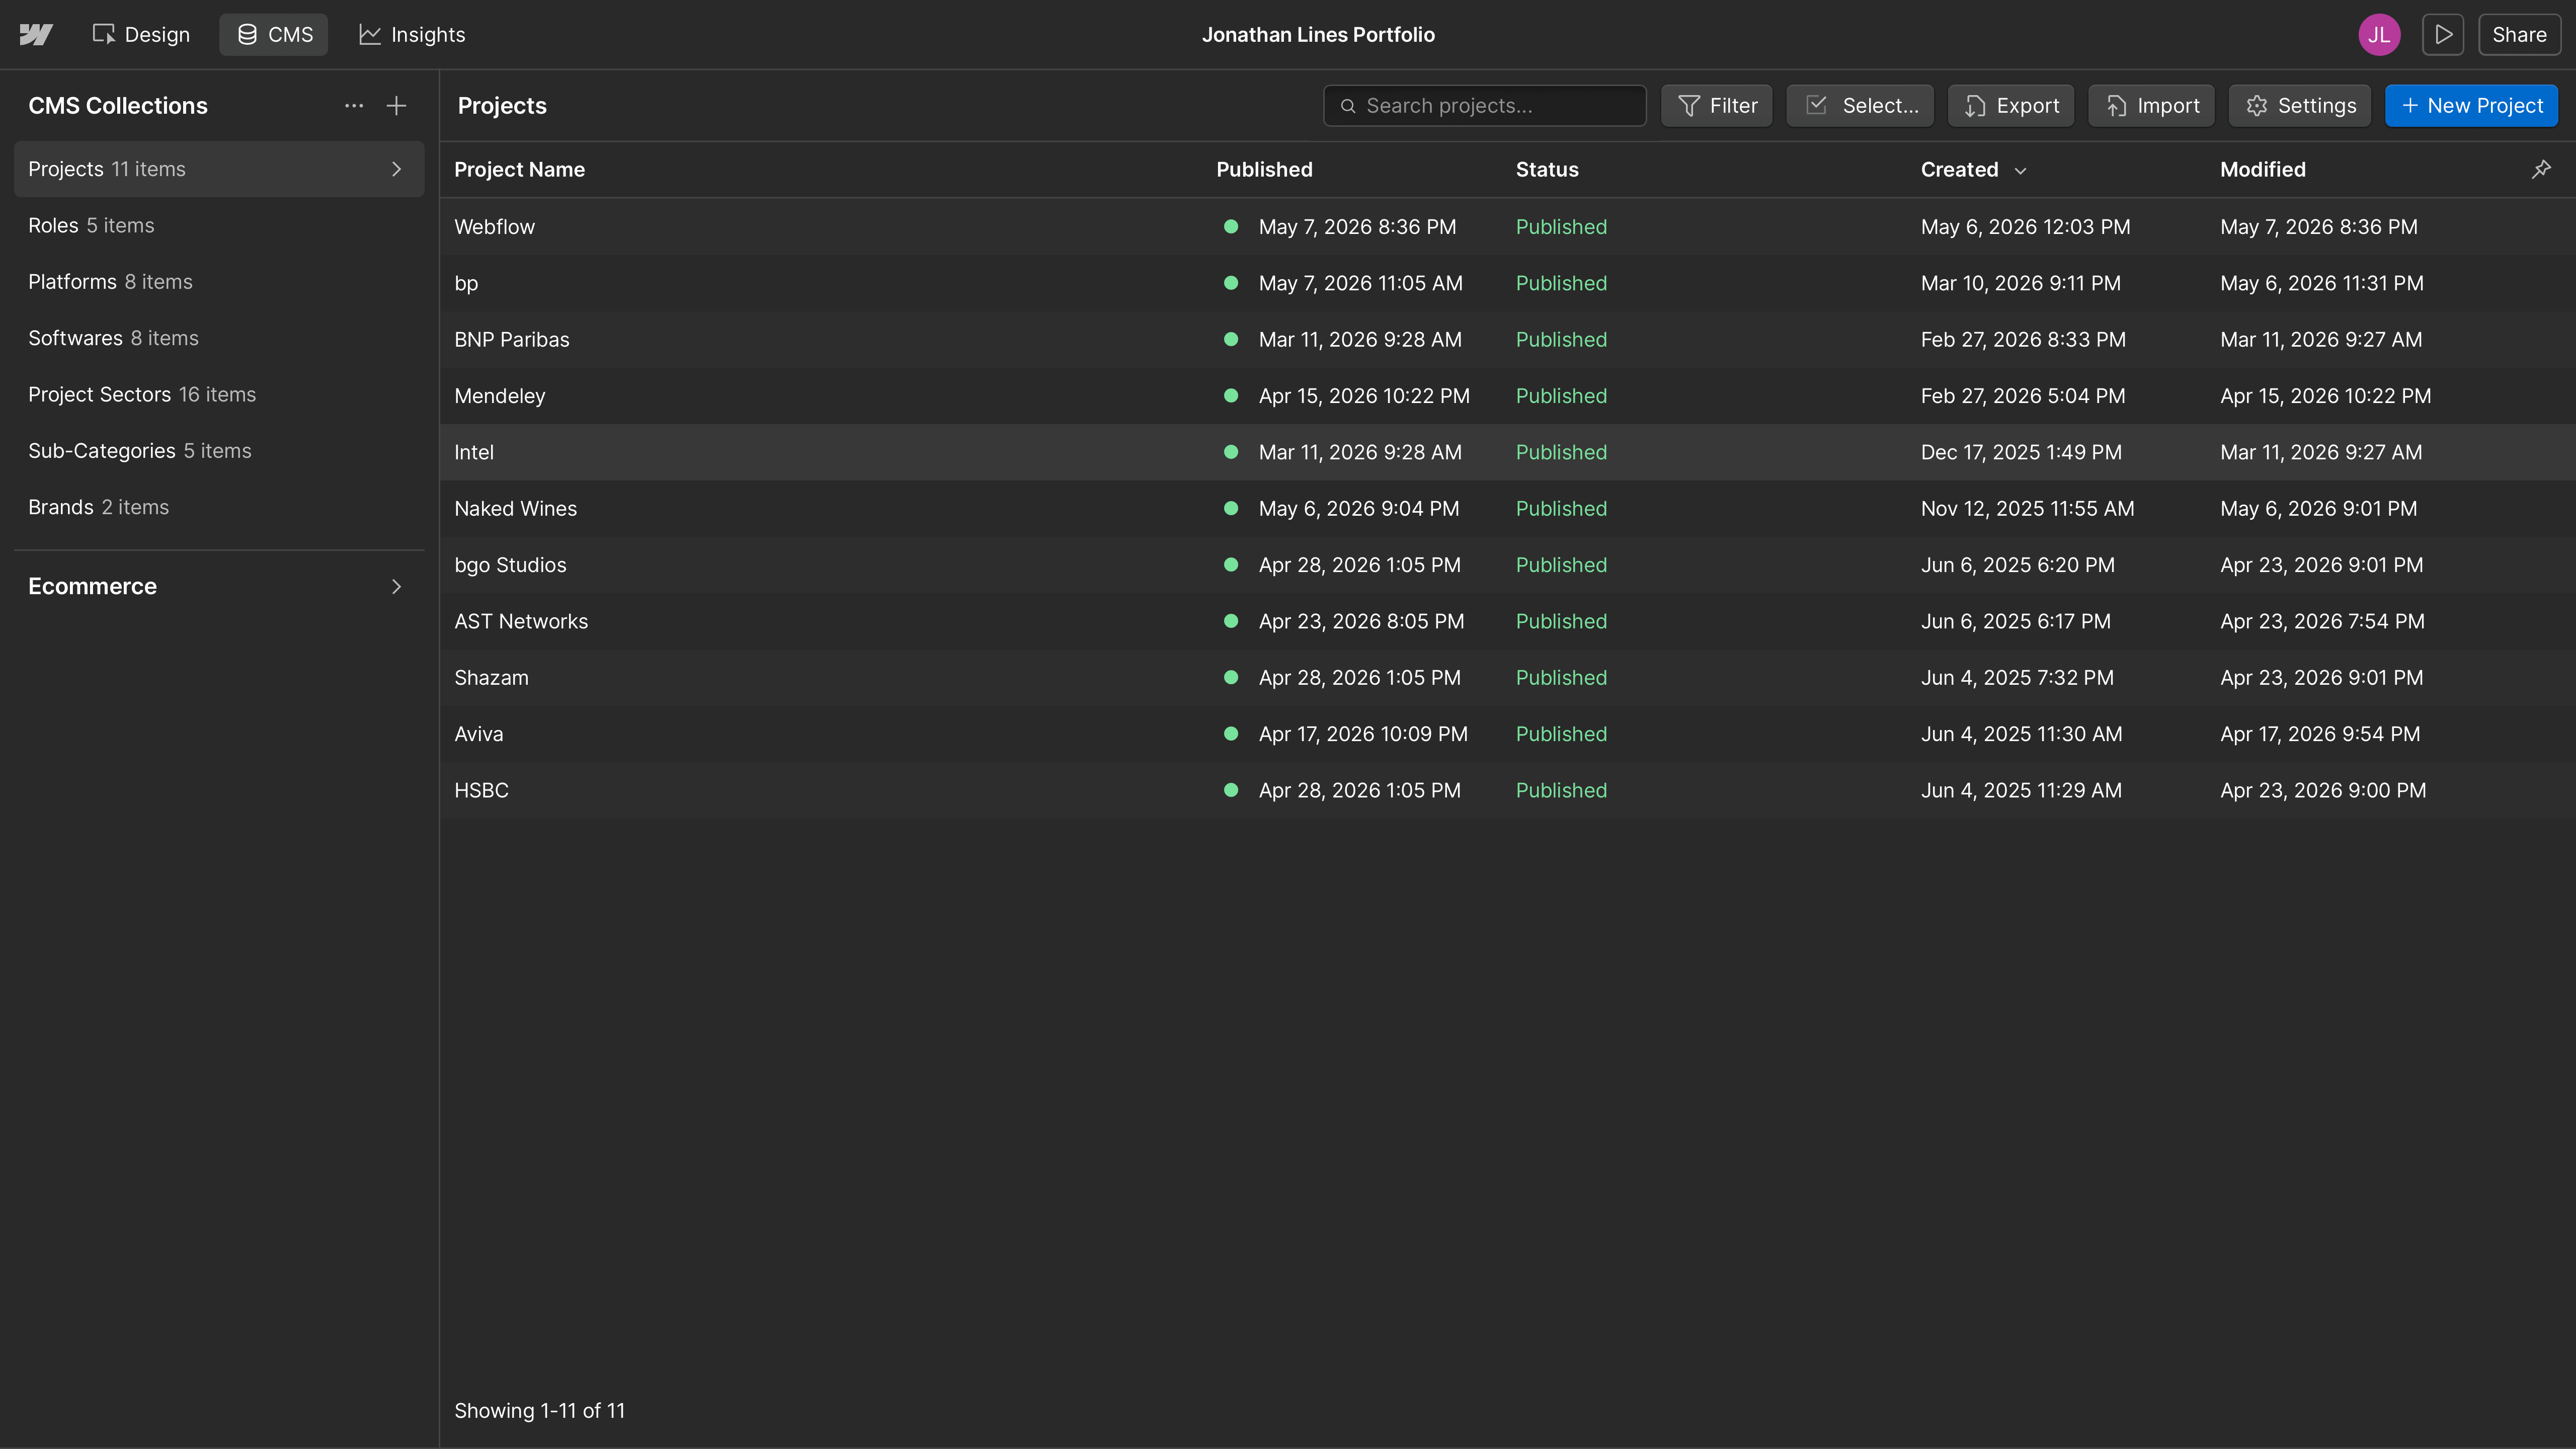
Task: Sort by Status column header
Action: (x=1547, y=170)
